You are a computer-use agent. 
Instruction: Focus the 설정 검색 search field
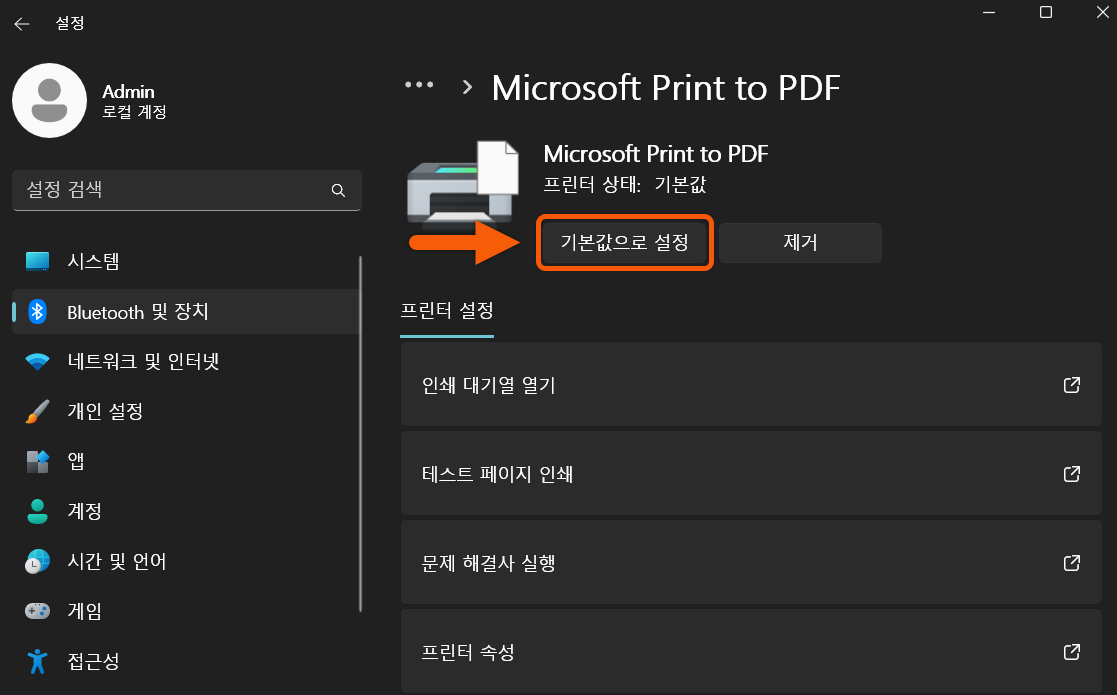[187, 190]
